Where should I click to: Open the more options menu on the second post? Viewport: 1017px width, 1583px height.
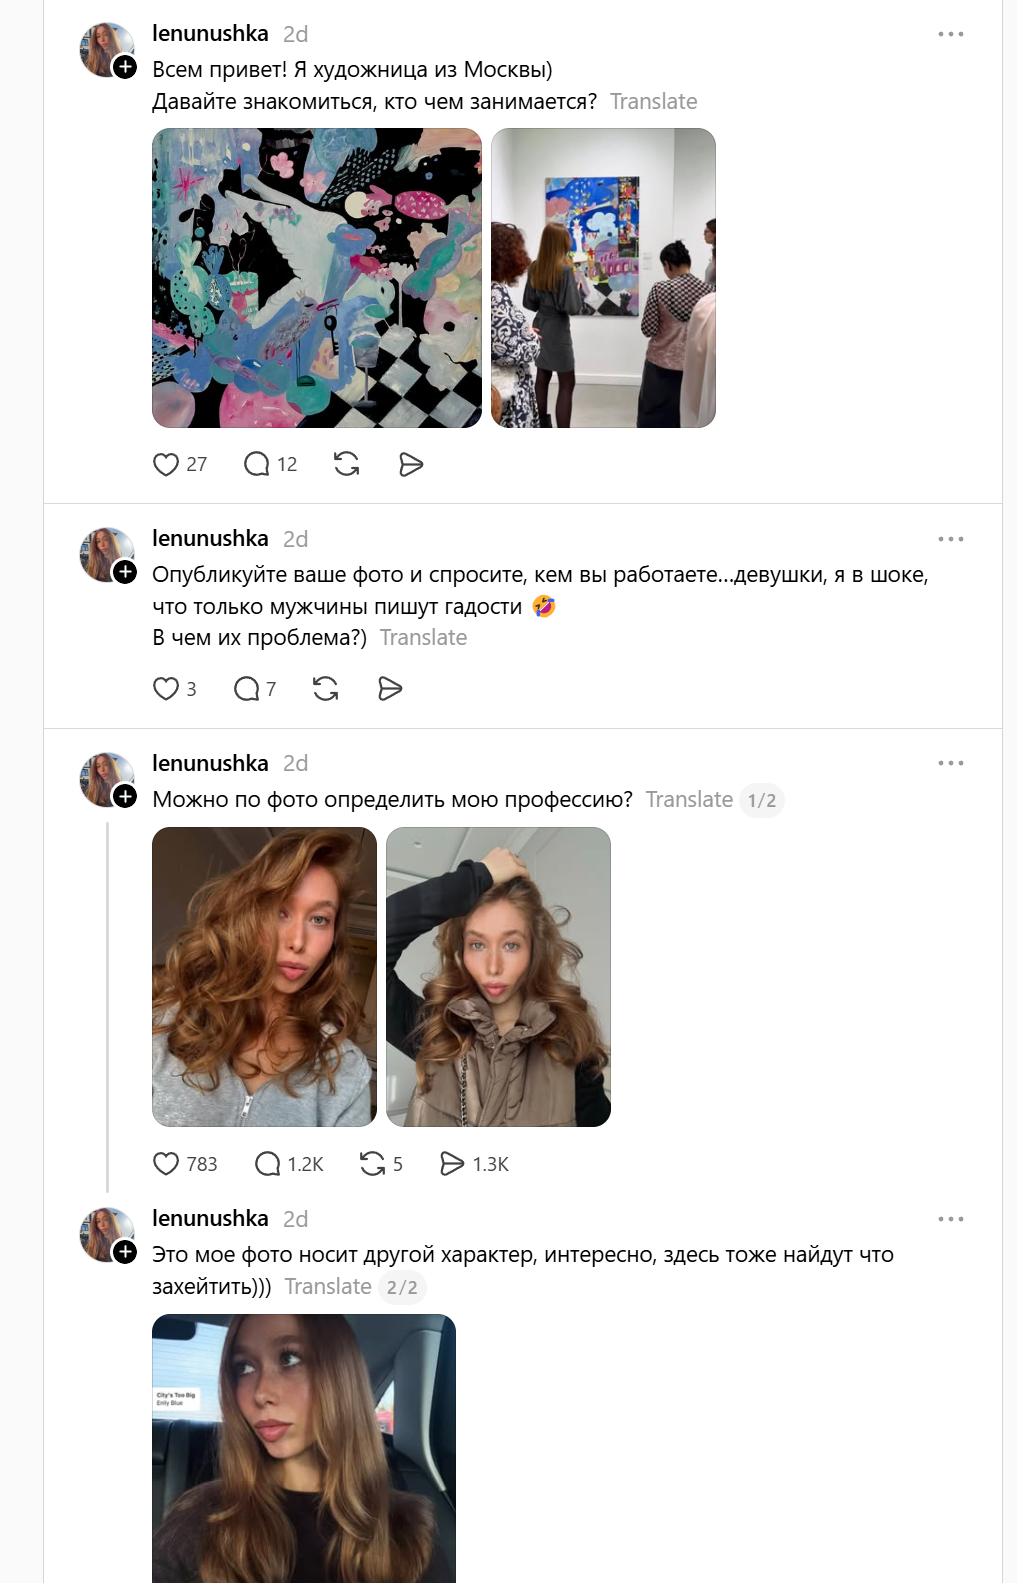(x=950, y=539)
